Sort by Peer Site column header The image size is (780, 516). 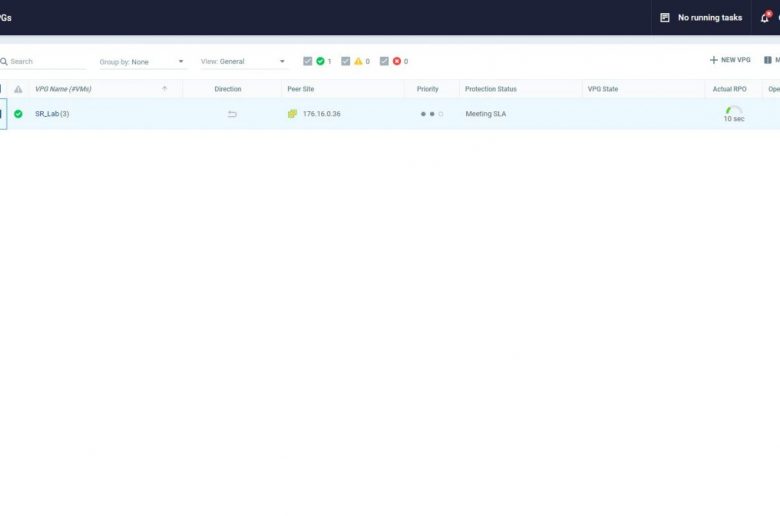coord(301,89)
